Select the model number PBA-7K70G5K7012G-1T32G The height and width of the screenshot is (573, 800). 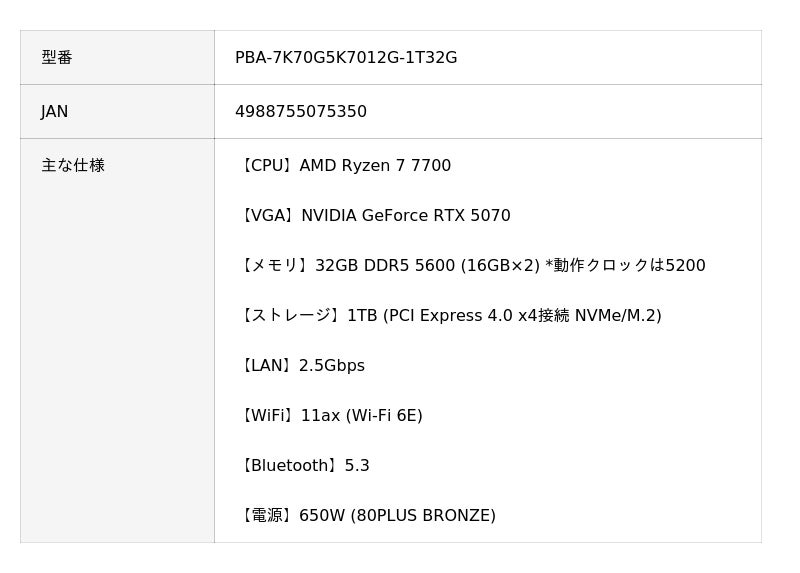click(x=346, y=58)
